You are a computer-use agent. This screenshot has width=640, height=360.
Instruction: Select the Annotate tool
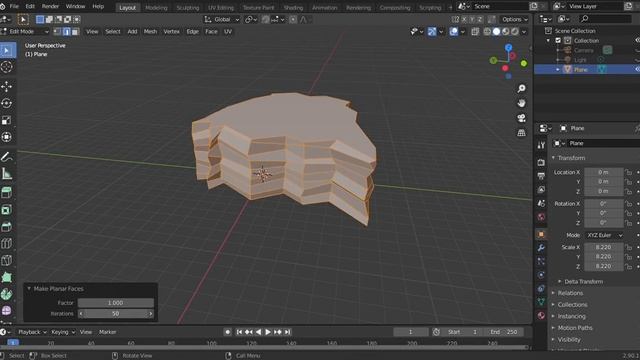pos(7,156)
